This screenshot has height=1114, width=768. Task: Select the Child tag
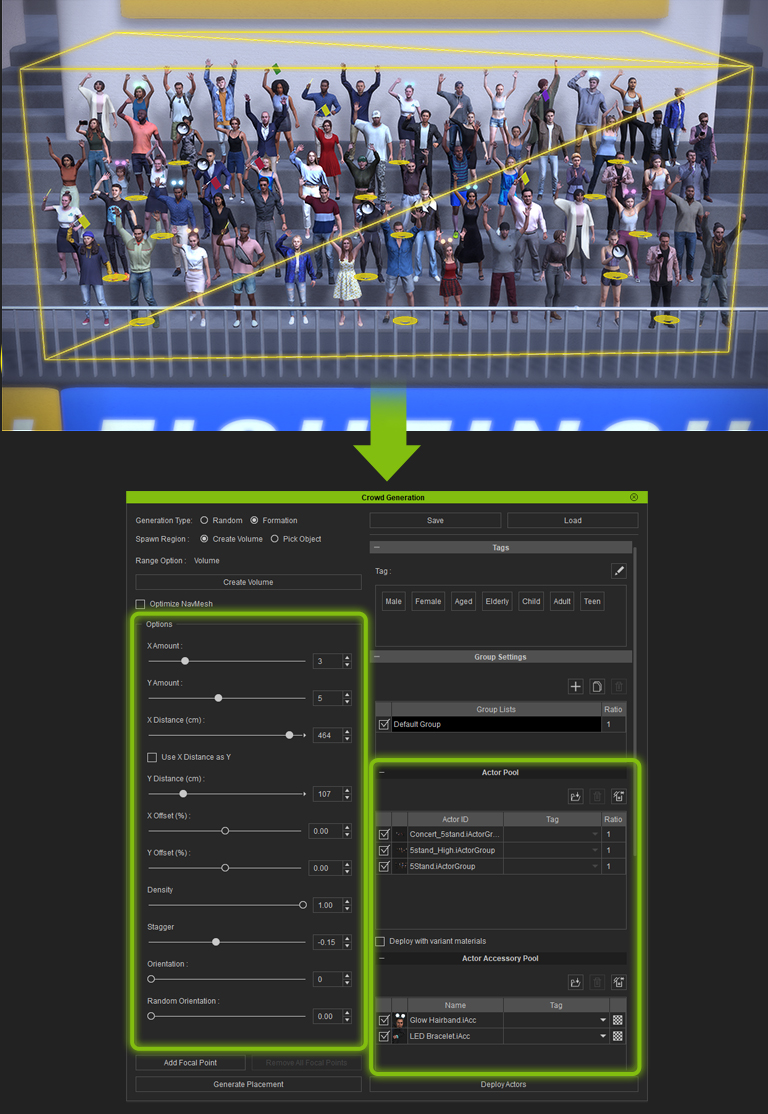531,601
